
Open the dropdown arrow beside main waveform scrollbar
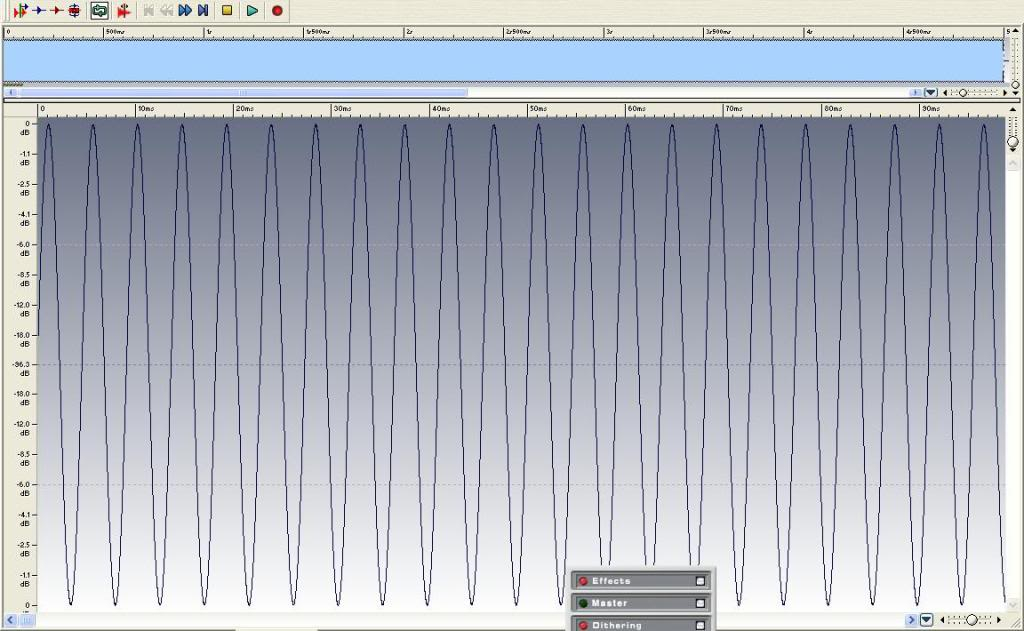[x=926, y=619]
